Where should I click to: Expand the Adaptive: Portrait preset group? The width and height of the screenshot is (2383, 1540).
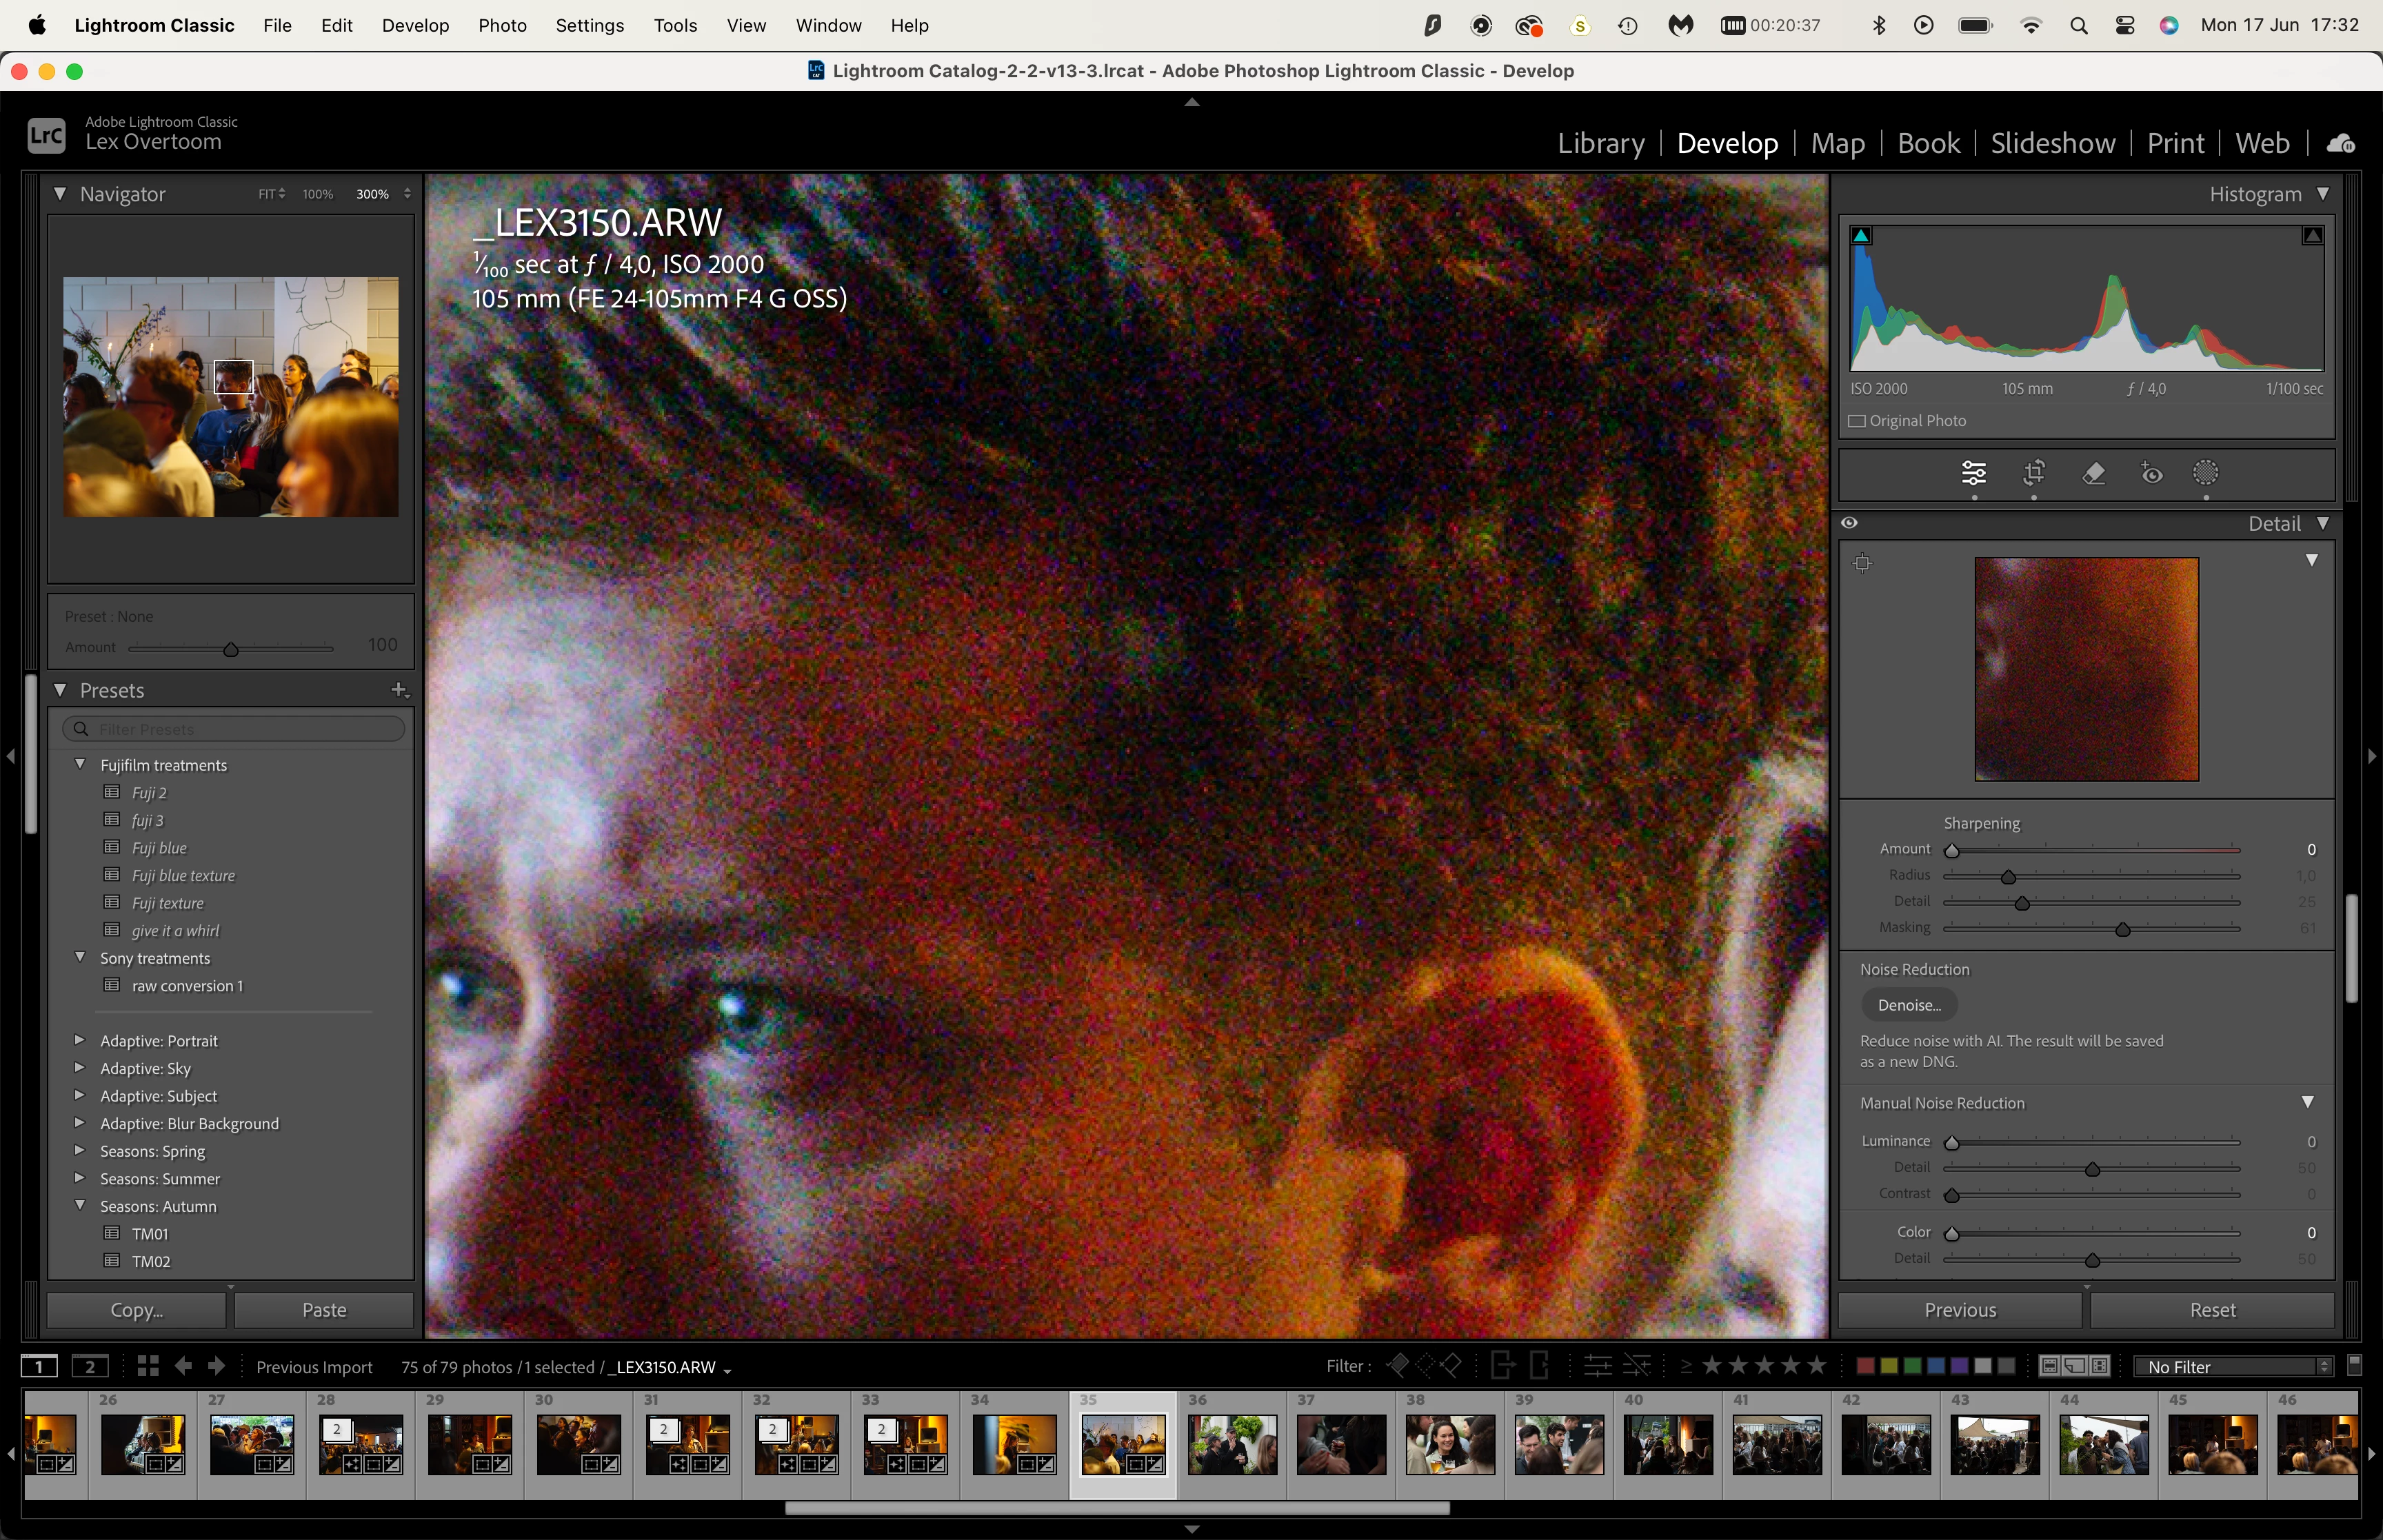(80, 1040)
